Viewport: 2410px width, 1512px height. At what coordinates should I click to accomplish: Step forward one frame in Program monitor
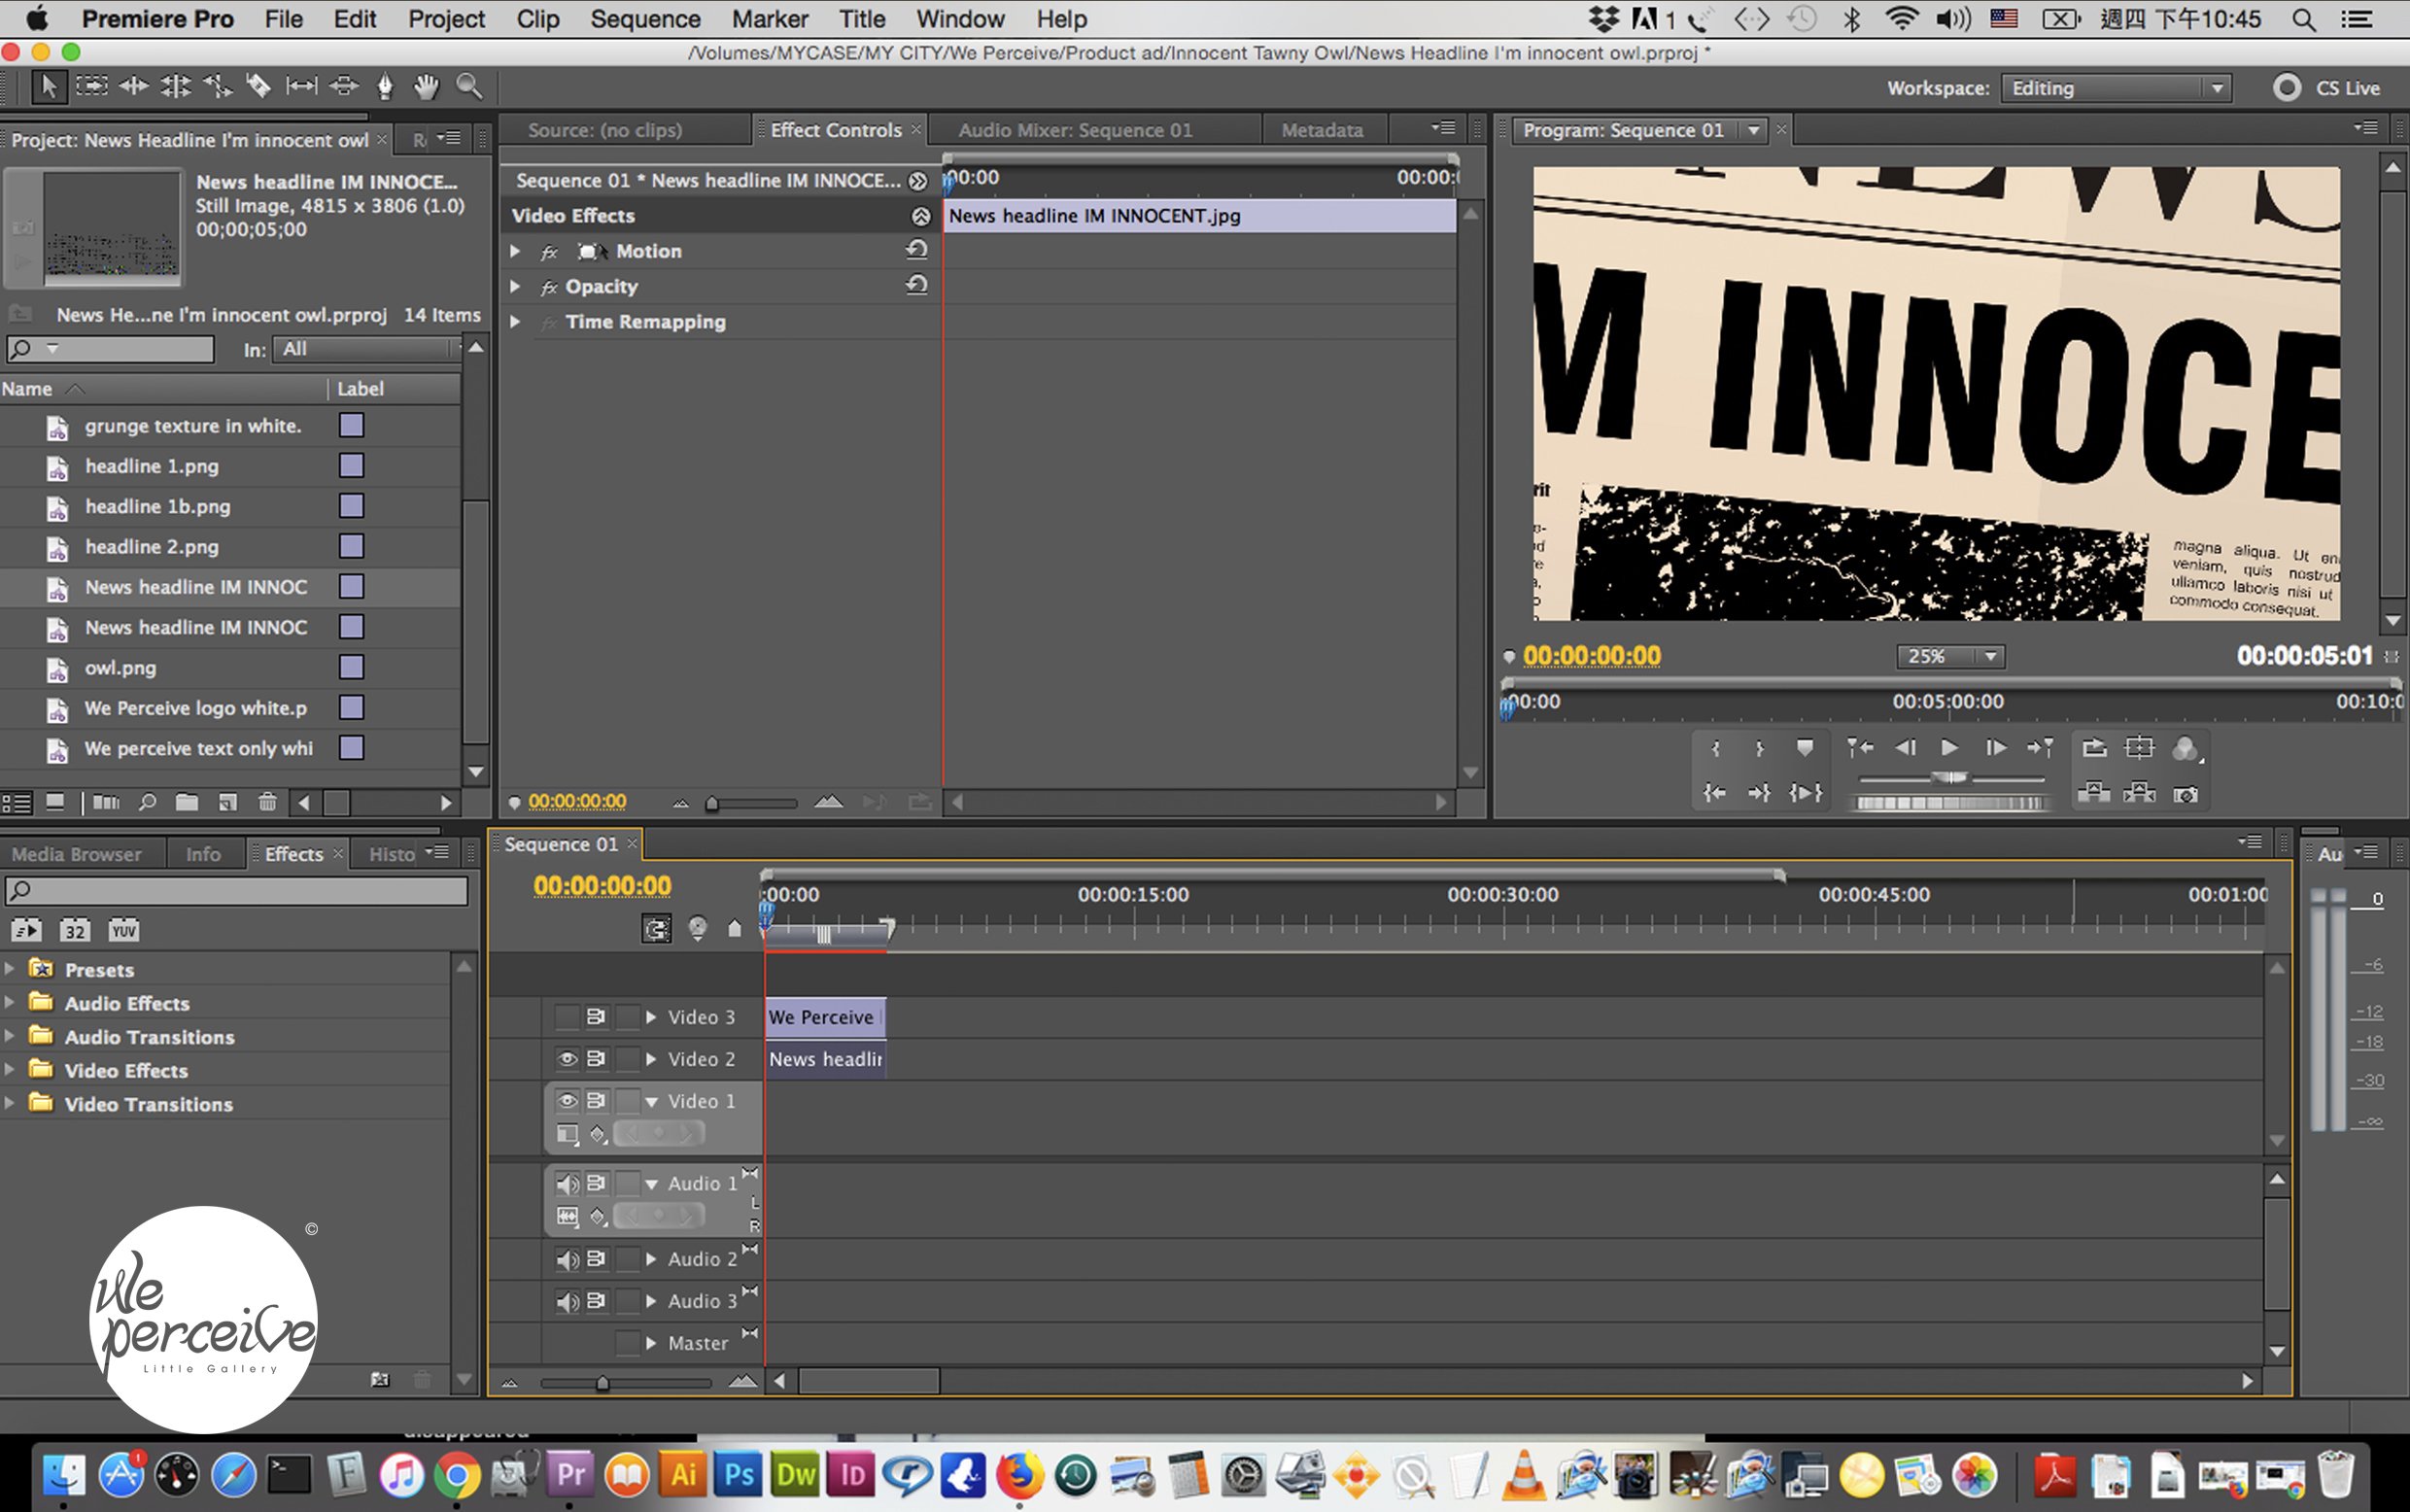point(1995,748)
